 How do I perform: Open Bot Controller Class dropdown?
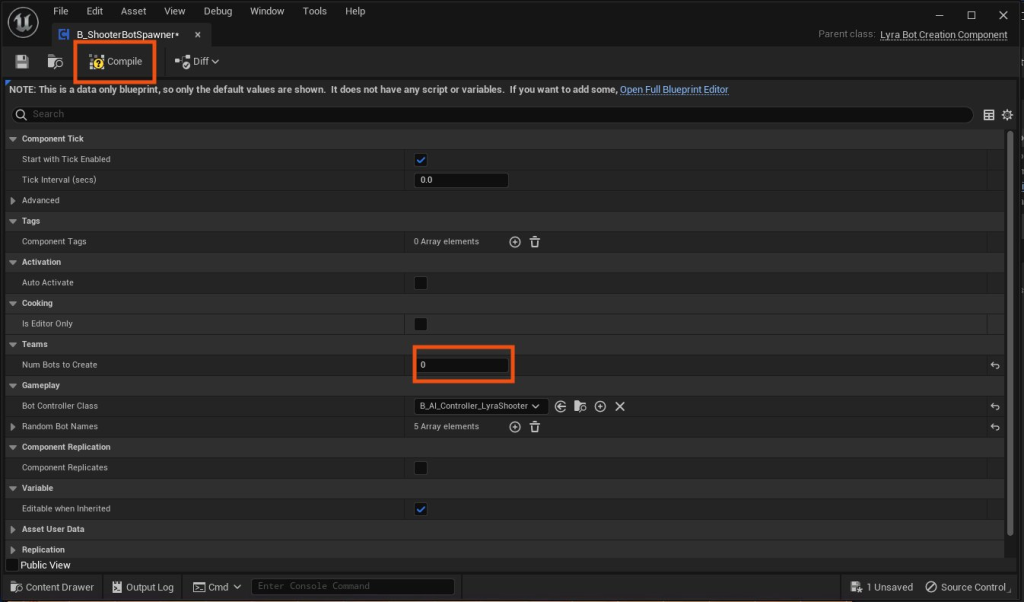pos(481,406)
